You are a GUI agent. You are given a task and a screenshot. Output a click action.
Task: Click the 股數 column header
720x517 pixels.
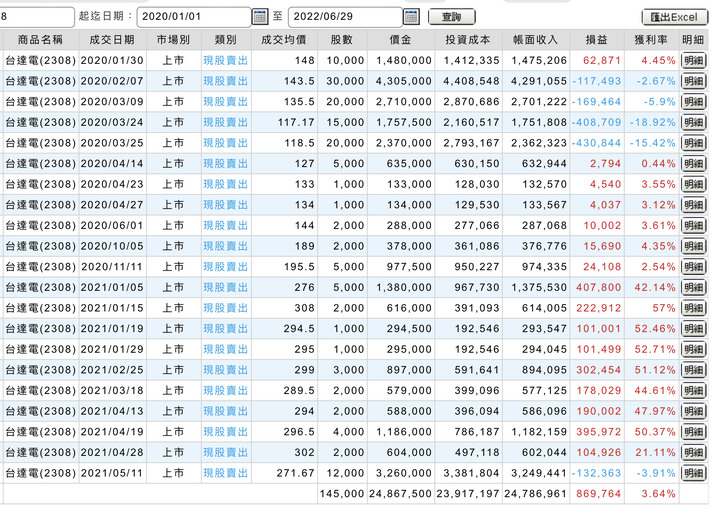(342, 40)
